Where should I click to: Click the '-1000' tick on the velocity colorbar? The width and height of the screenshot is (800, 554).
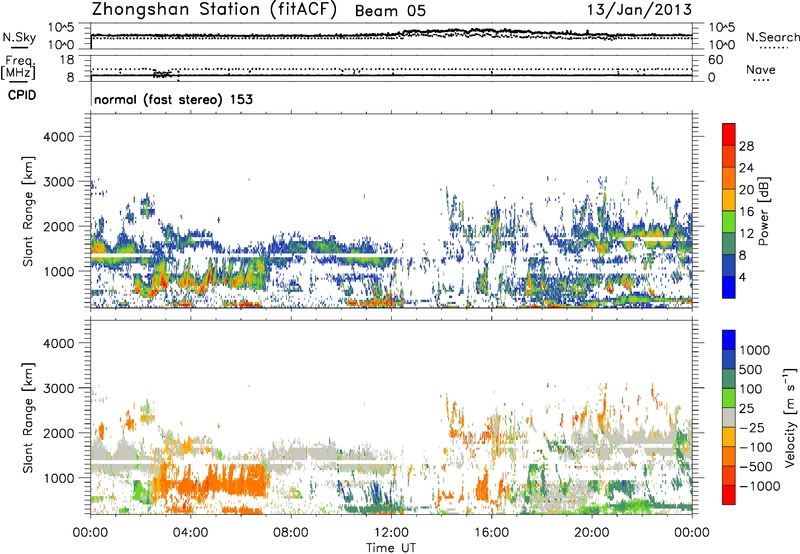click(759, 486)
